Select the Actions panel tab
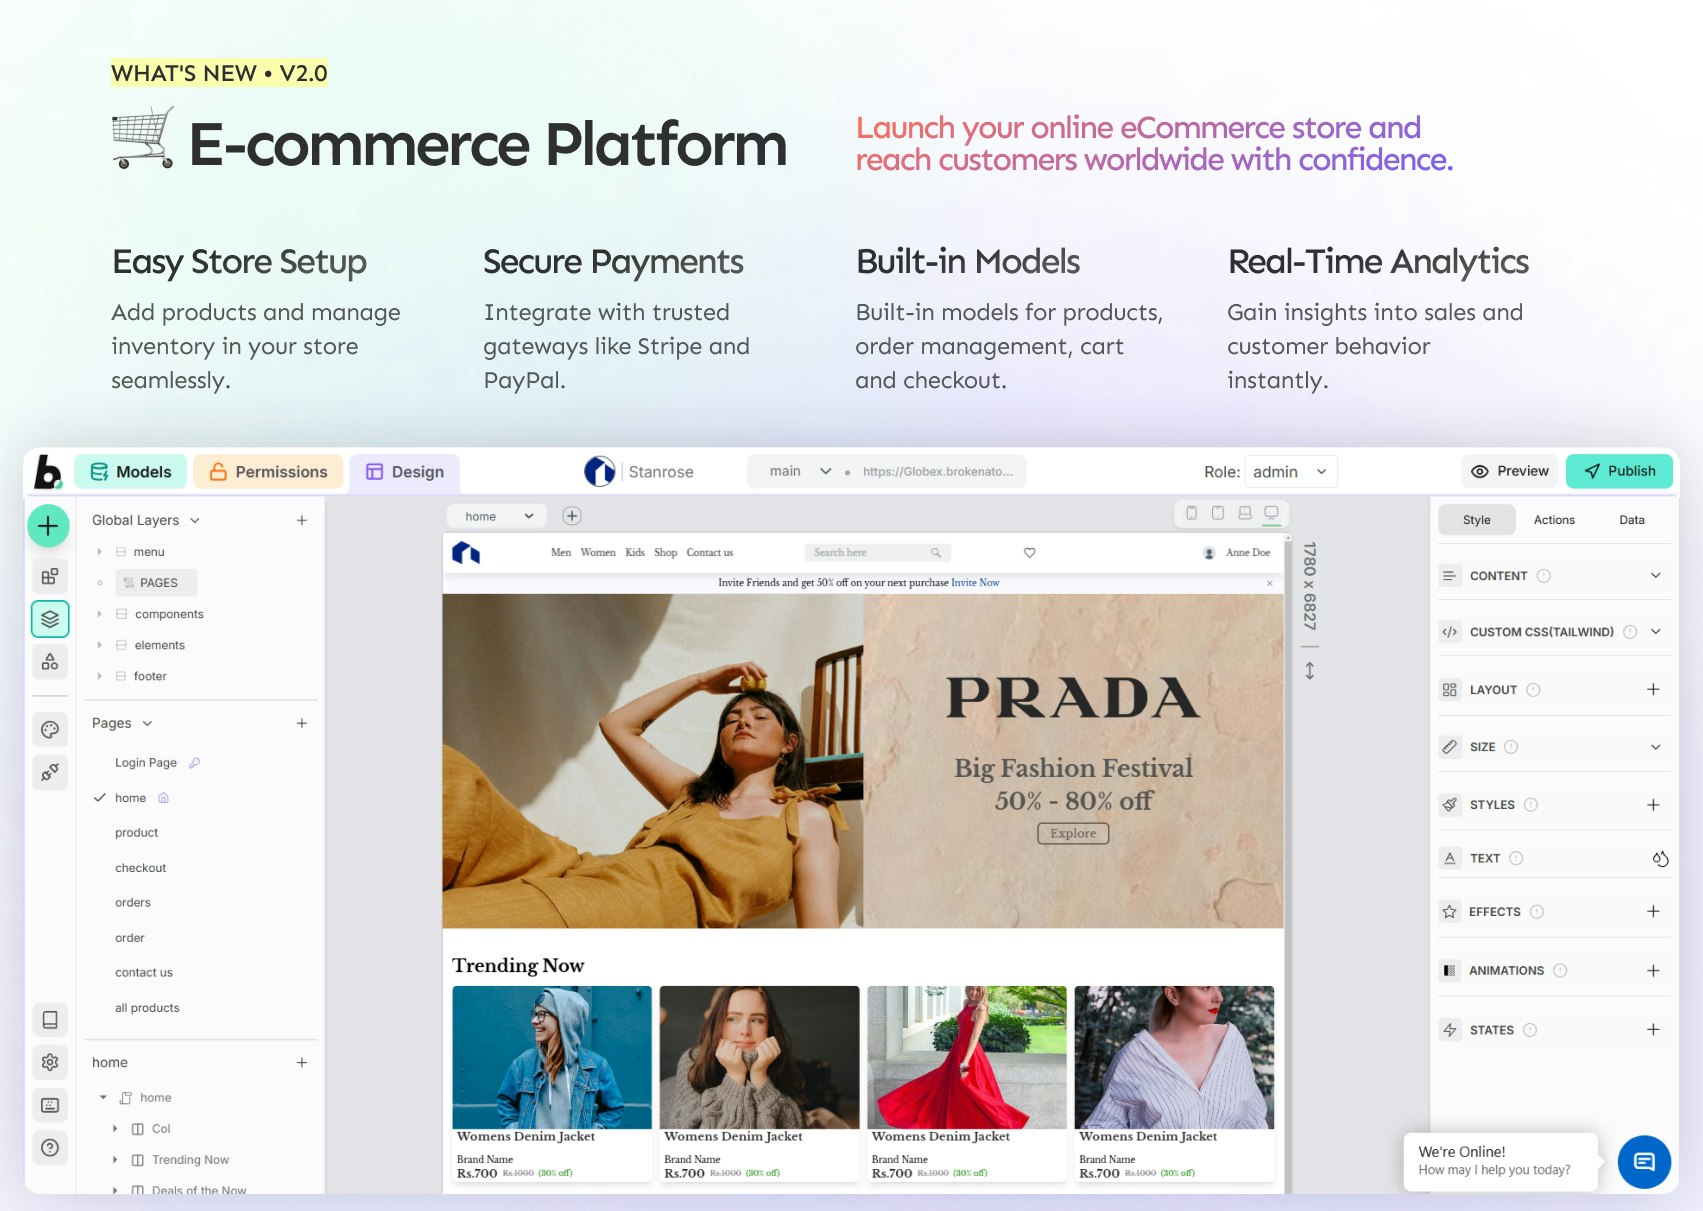This screenshot has height=1211, width=1703. pos(1554,520)
